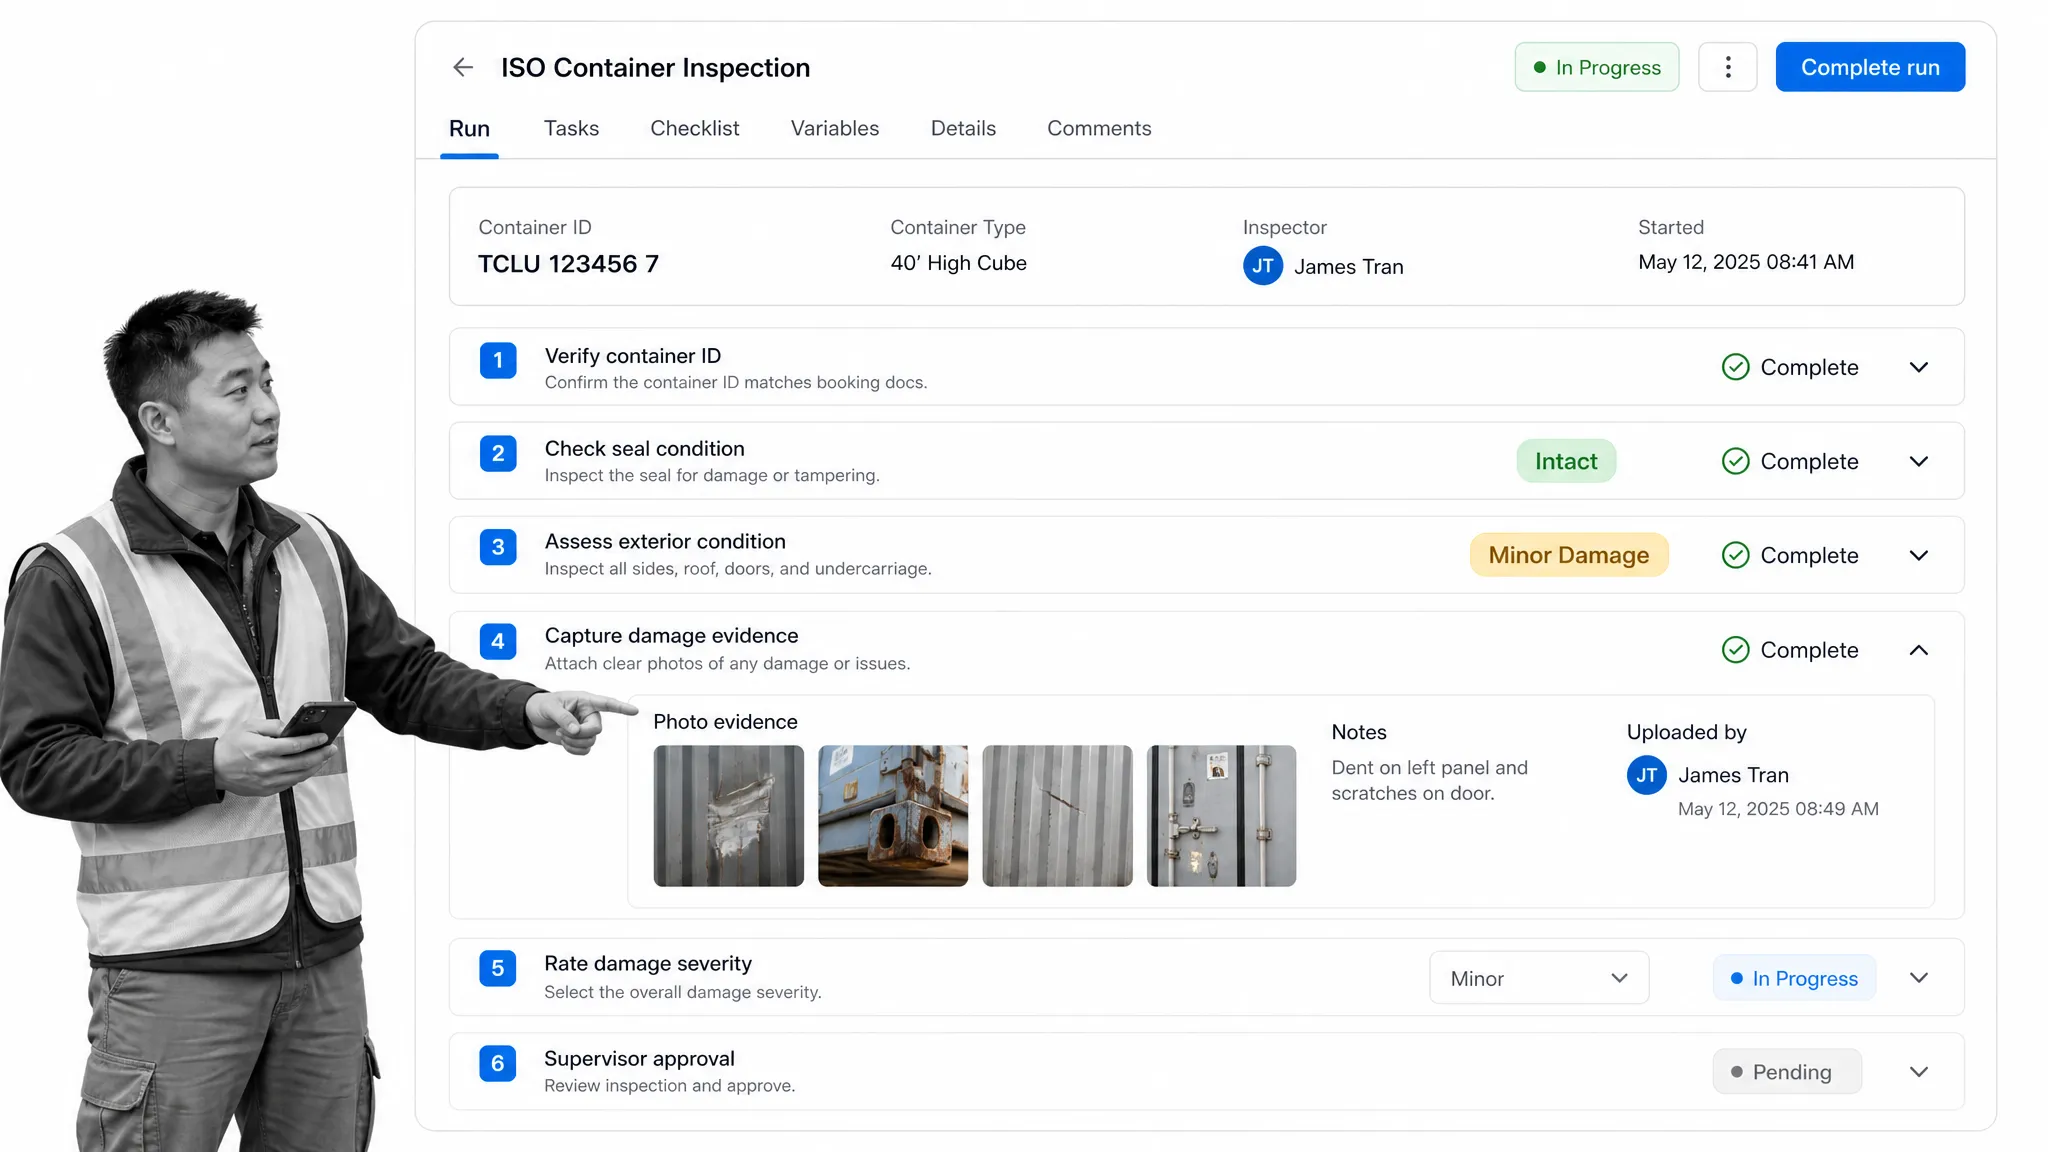Select the container ID TCLU 123456 7

pyautogui.click(x=568, y=264)
